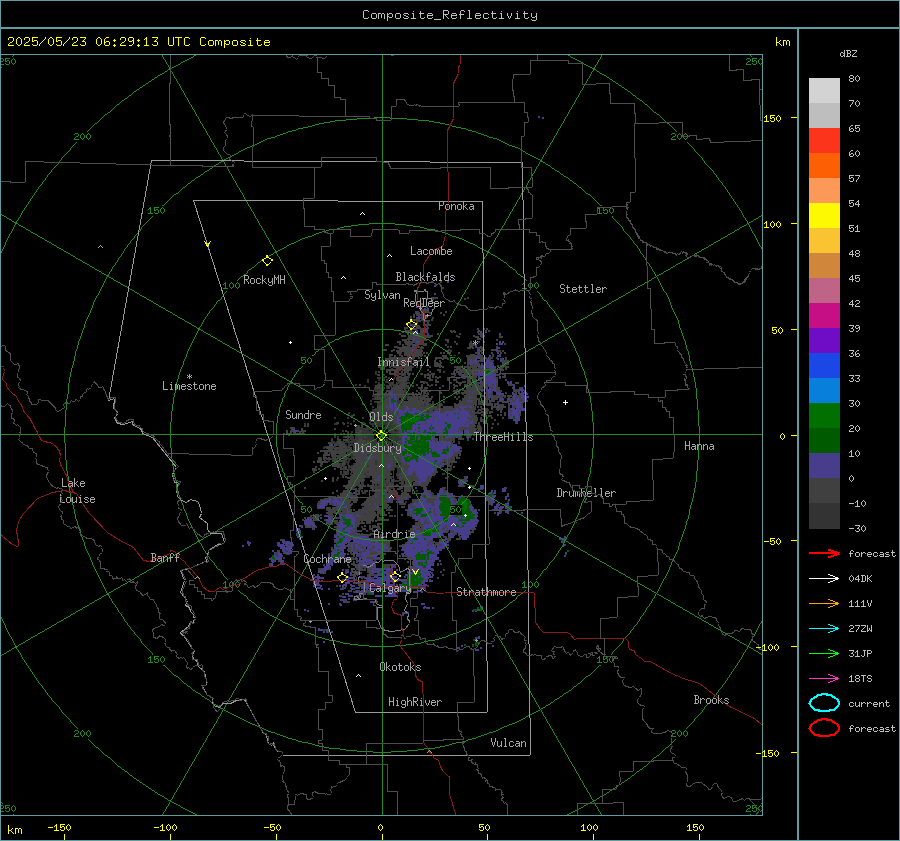Select the magenta 39-42 dBZ swatch
Image resolution: width=900 pixels, height=841 pixels.
click(824, 316)
